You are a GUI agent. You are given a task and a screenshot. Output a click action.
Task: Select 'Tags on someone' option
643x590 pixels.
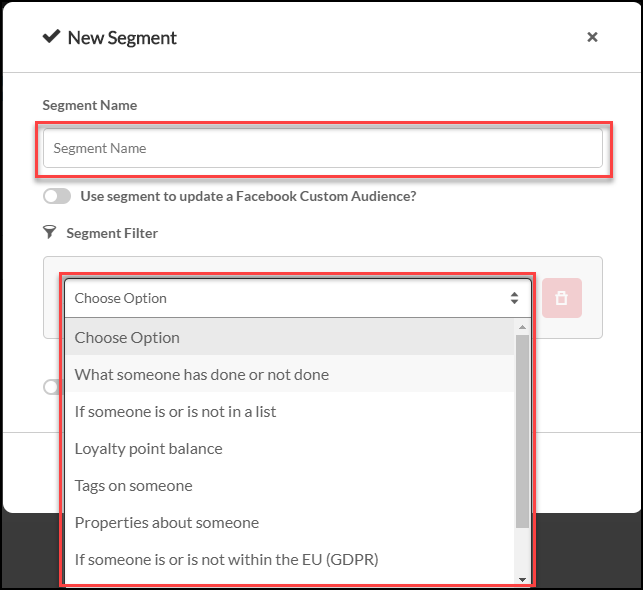(x=290, y=485)
